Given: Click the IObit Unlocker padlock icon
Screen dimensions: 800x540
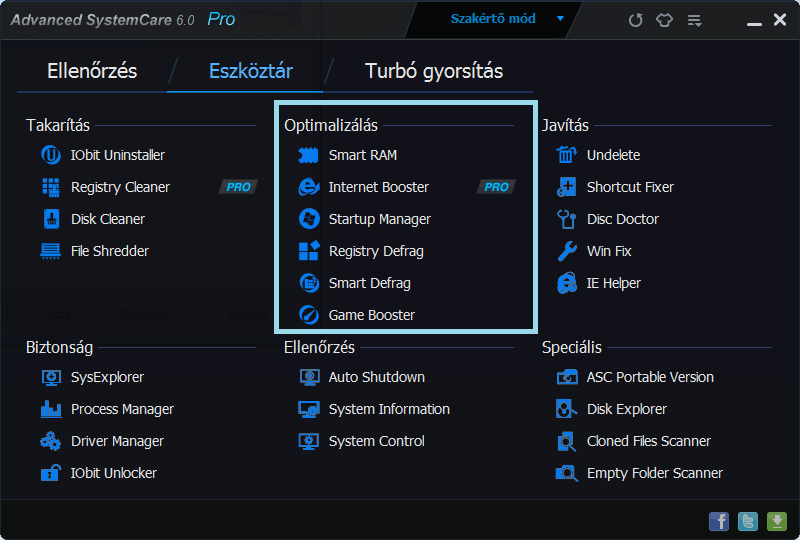Looking at the screenshot, I should pyautogui.click(x=51, y=473).
